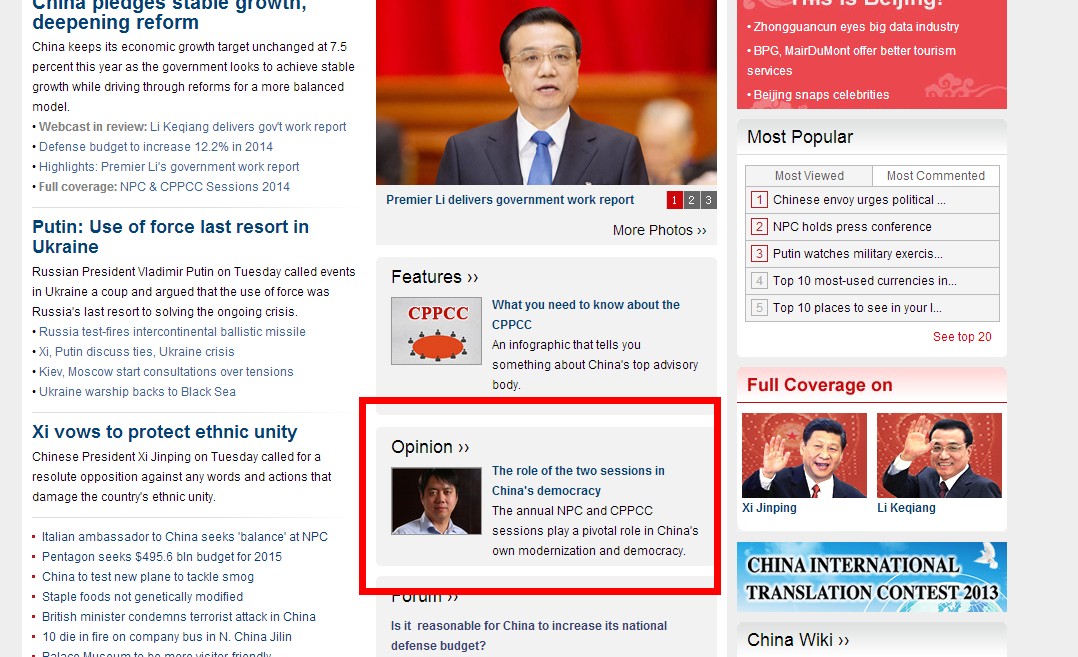Viewport: 1078px width, 657px height.
Task: Click the rank 5 number badge
Action: point(759,308)
